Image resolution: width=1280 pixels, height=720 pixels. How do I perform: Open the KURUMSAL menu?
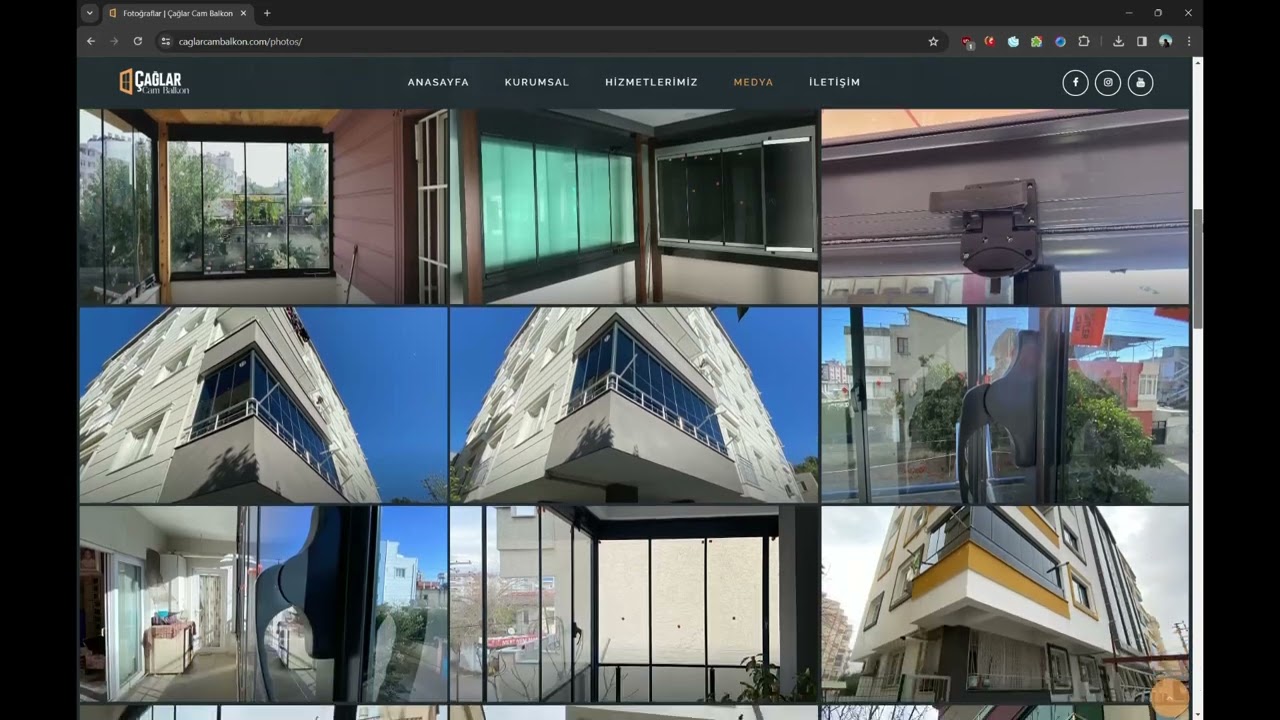[x=537, y=82]
